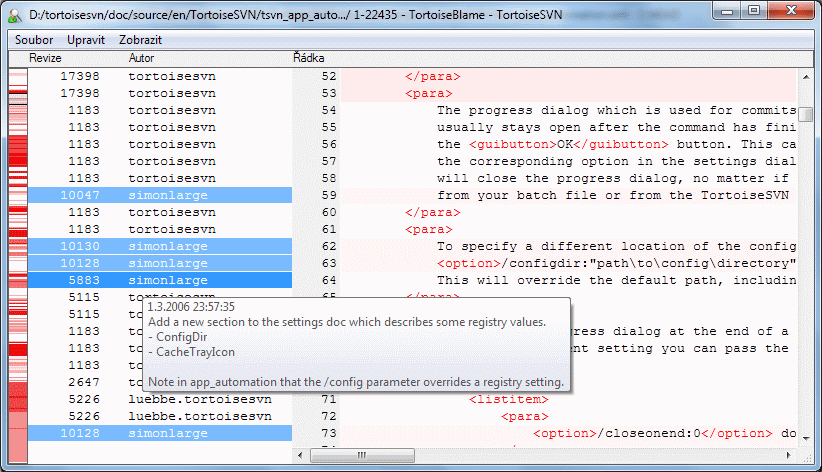Click the guibutton OK code on line 56
This screenshot has height=472, width=822.
coord(569,144)
